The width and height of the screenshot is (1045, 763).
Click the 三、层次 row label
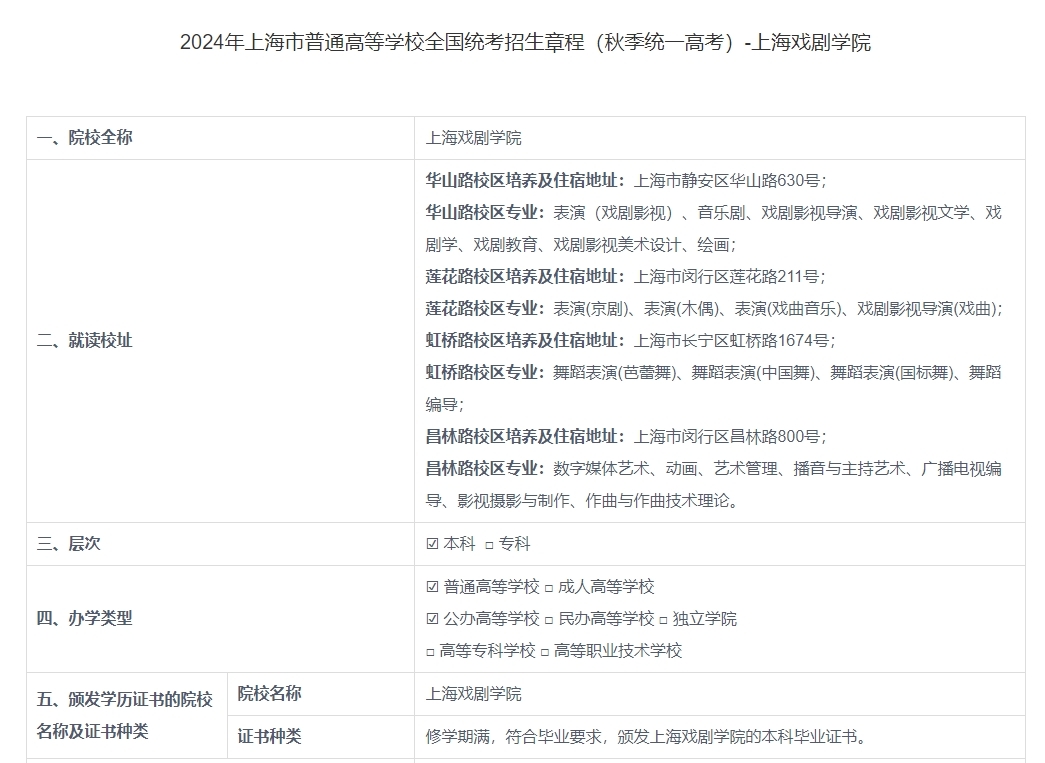68,544
